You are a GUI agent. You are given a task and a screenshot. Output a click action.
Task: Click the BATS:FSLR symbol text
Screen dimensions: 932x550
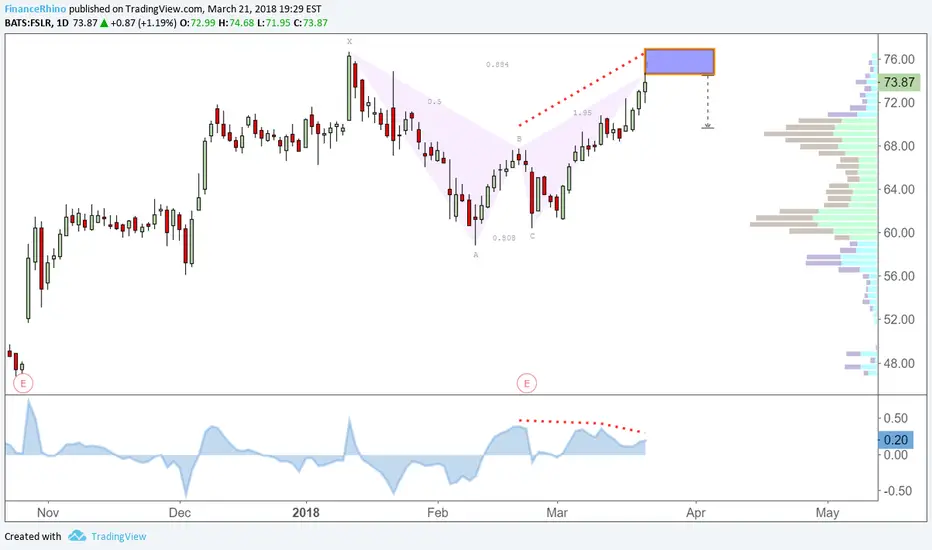(x=28, y=23)
